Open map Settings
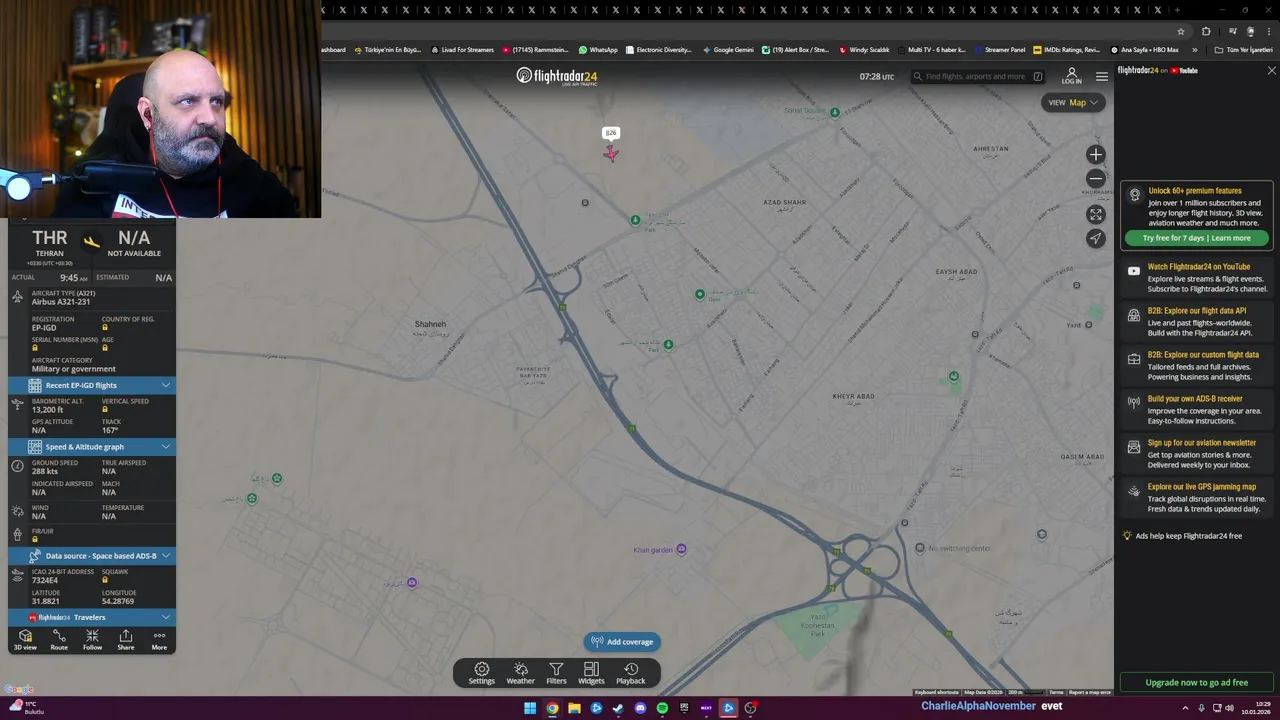1280x720 pixels. tap(482, 673)
